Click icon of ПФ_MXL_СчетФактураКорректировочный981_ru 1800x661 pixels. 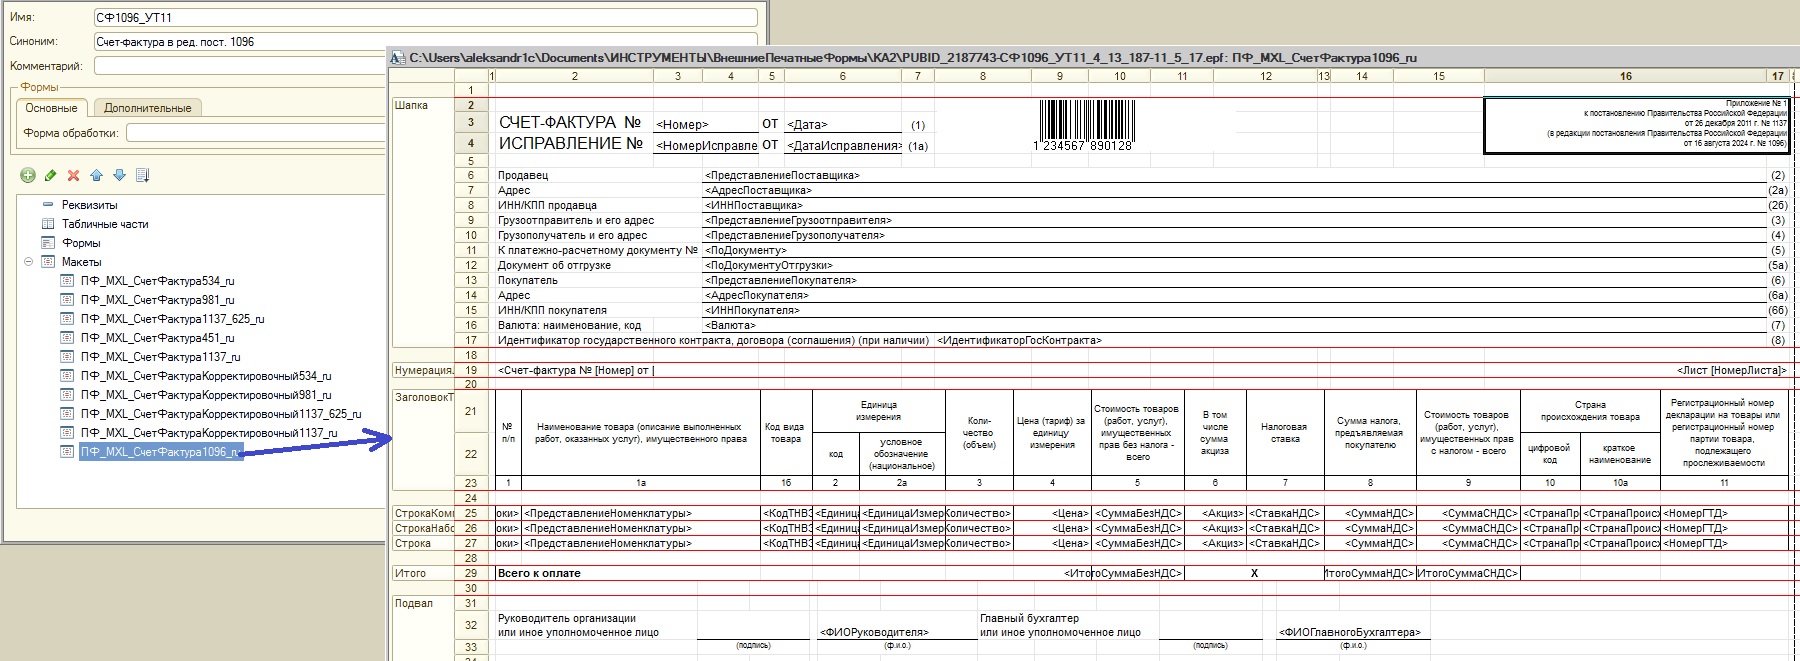68,395
